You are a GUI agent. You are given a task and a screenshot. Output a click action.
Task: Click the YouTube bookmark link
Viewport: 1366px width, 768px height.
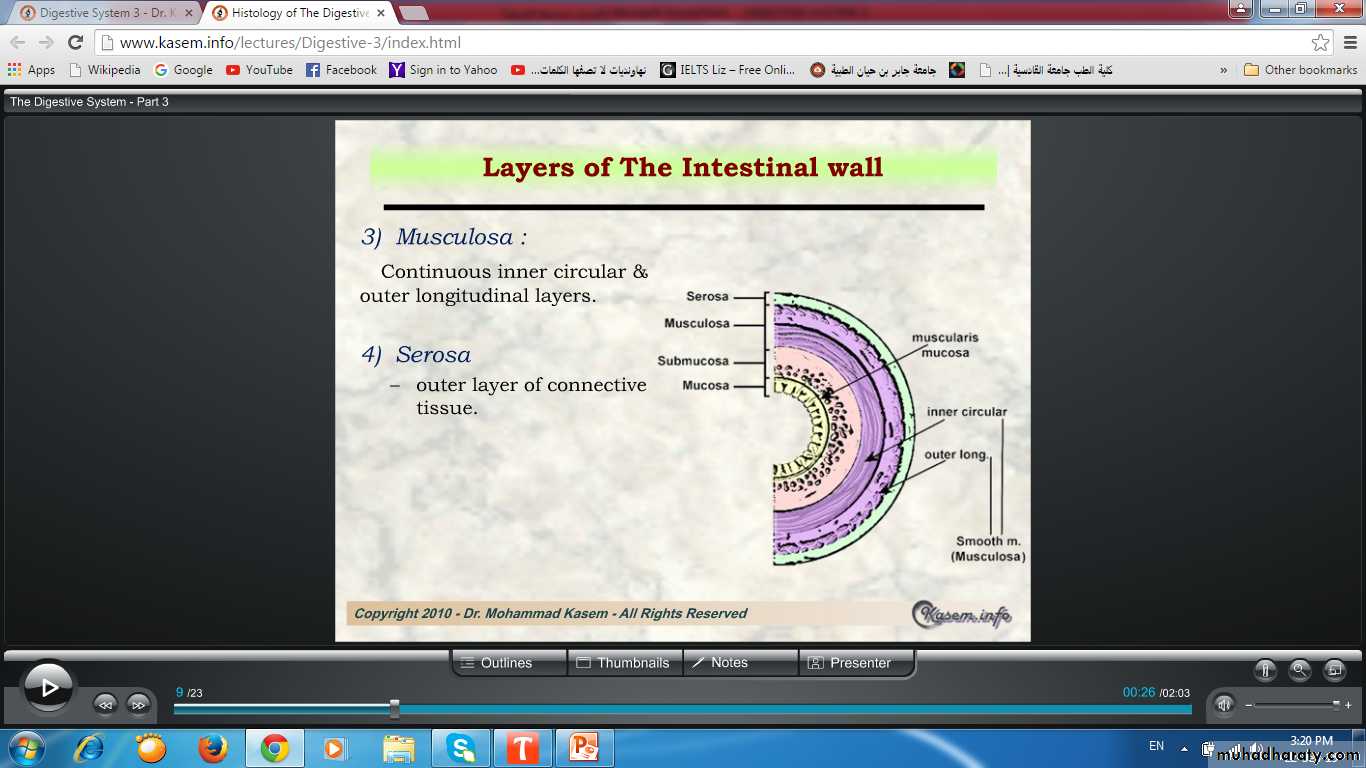pyautogui.click(x=259, y=70)
